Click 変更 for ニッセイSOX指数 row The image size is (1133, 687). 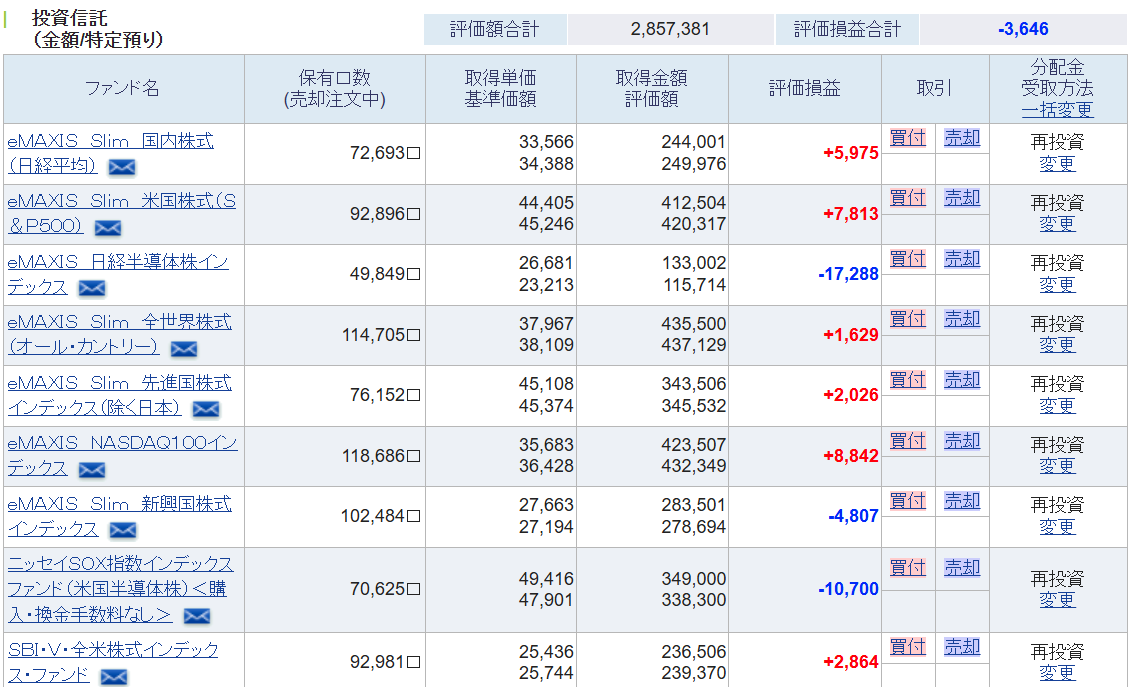[1057, 600]
